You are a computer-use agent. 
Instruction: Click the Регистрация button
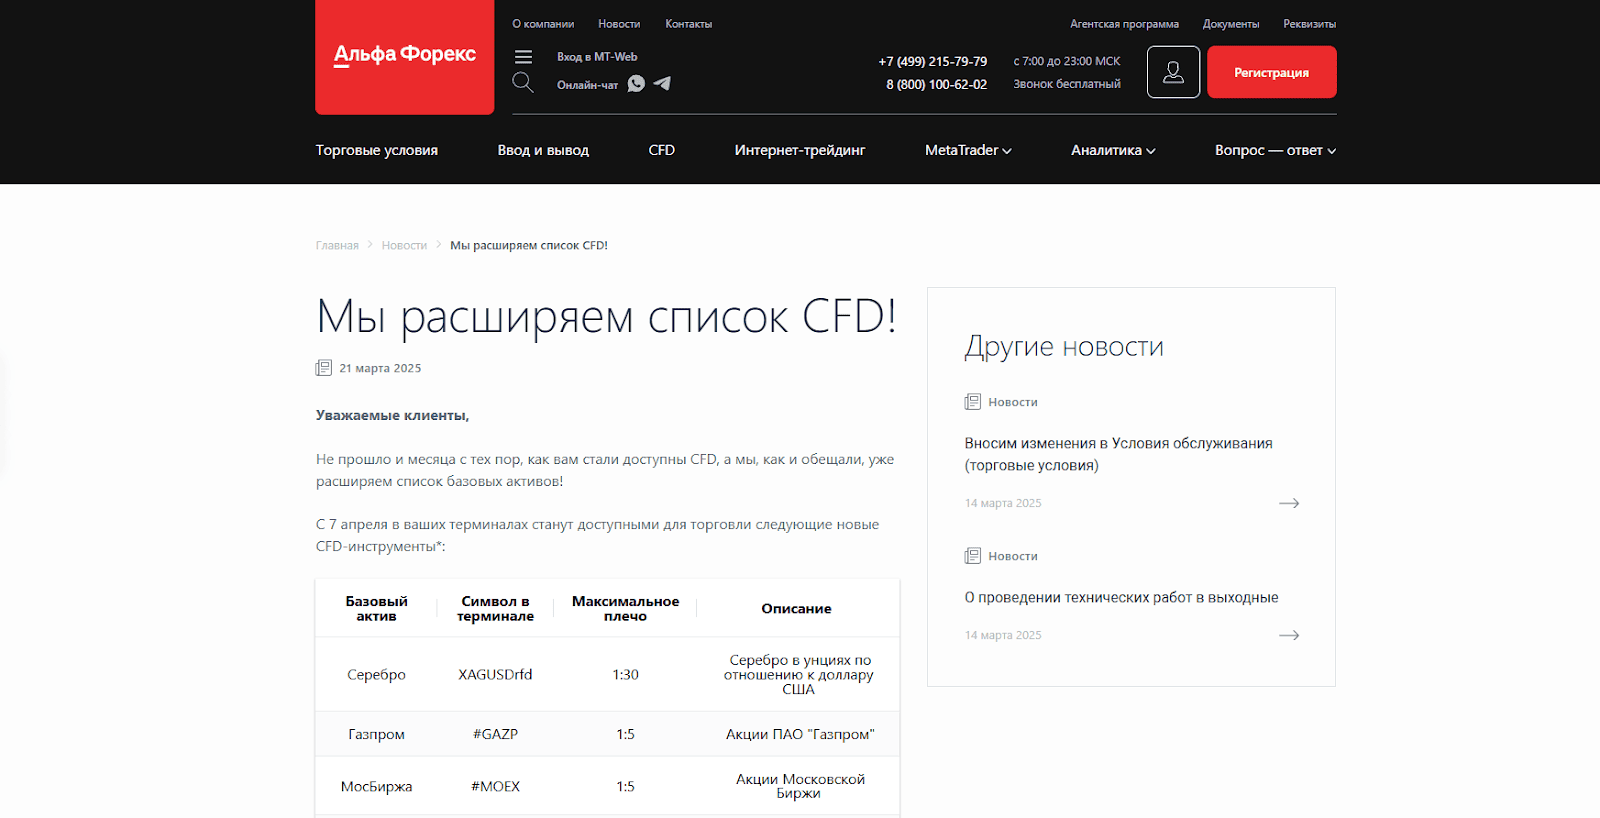click(1271, 72)
